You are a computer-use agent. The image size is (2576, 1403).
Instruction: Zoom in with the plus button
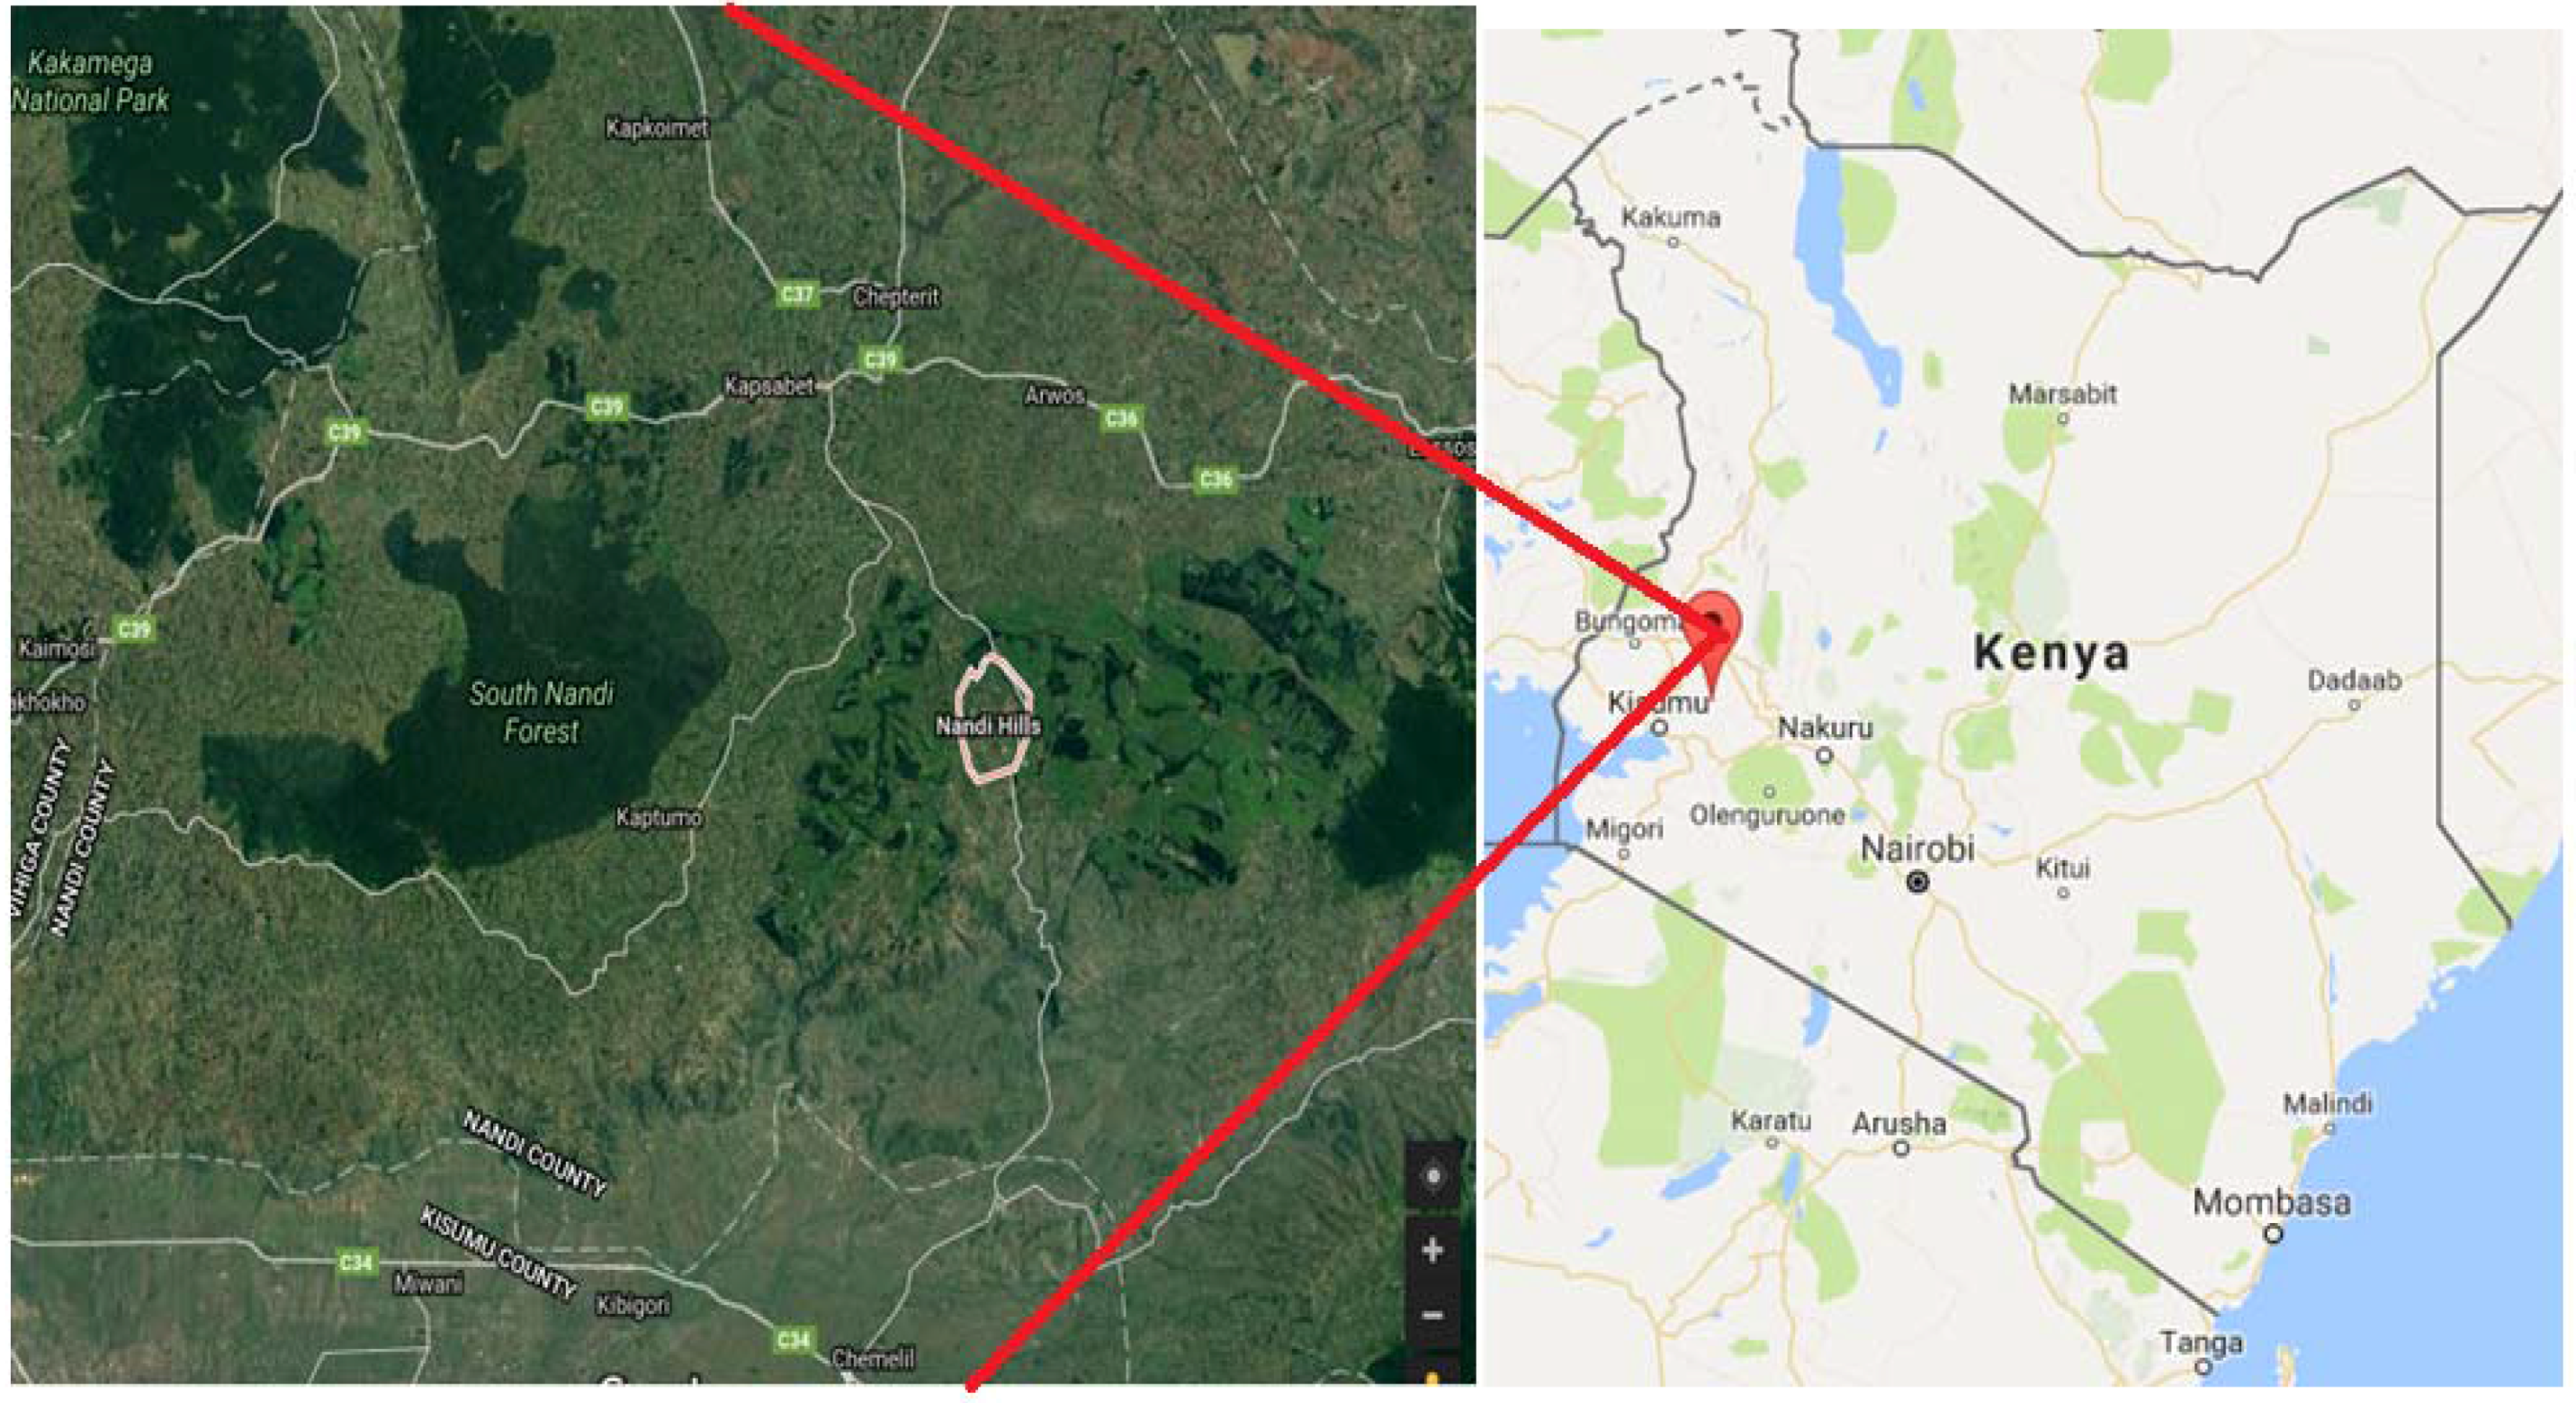[1433, 1250]
